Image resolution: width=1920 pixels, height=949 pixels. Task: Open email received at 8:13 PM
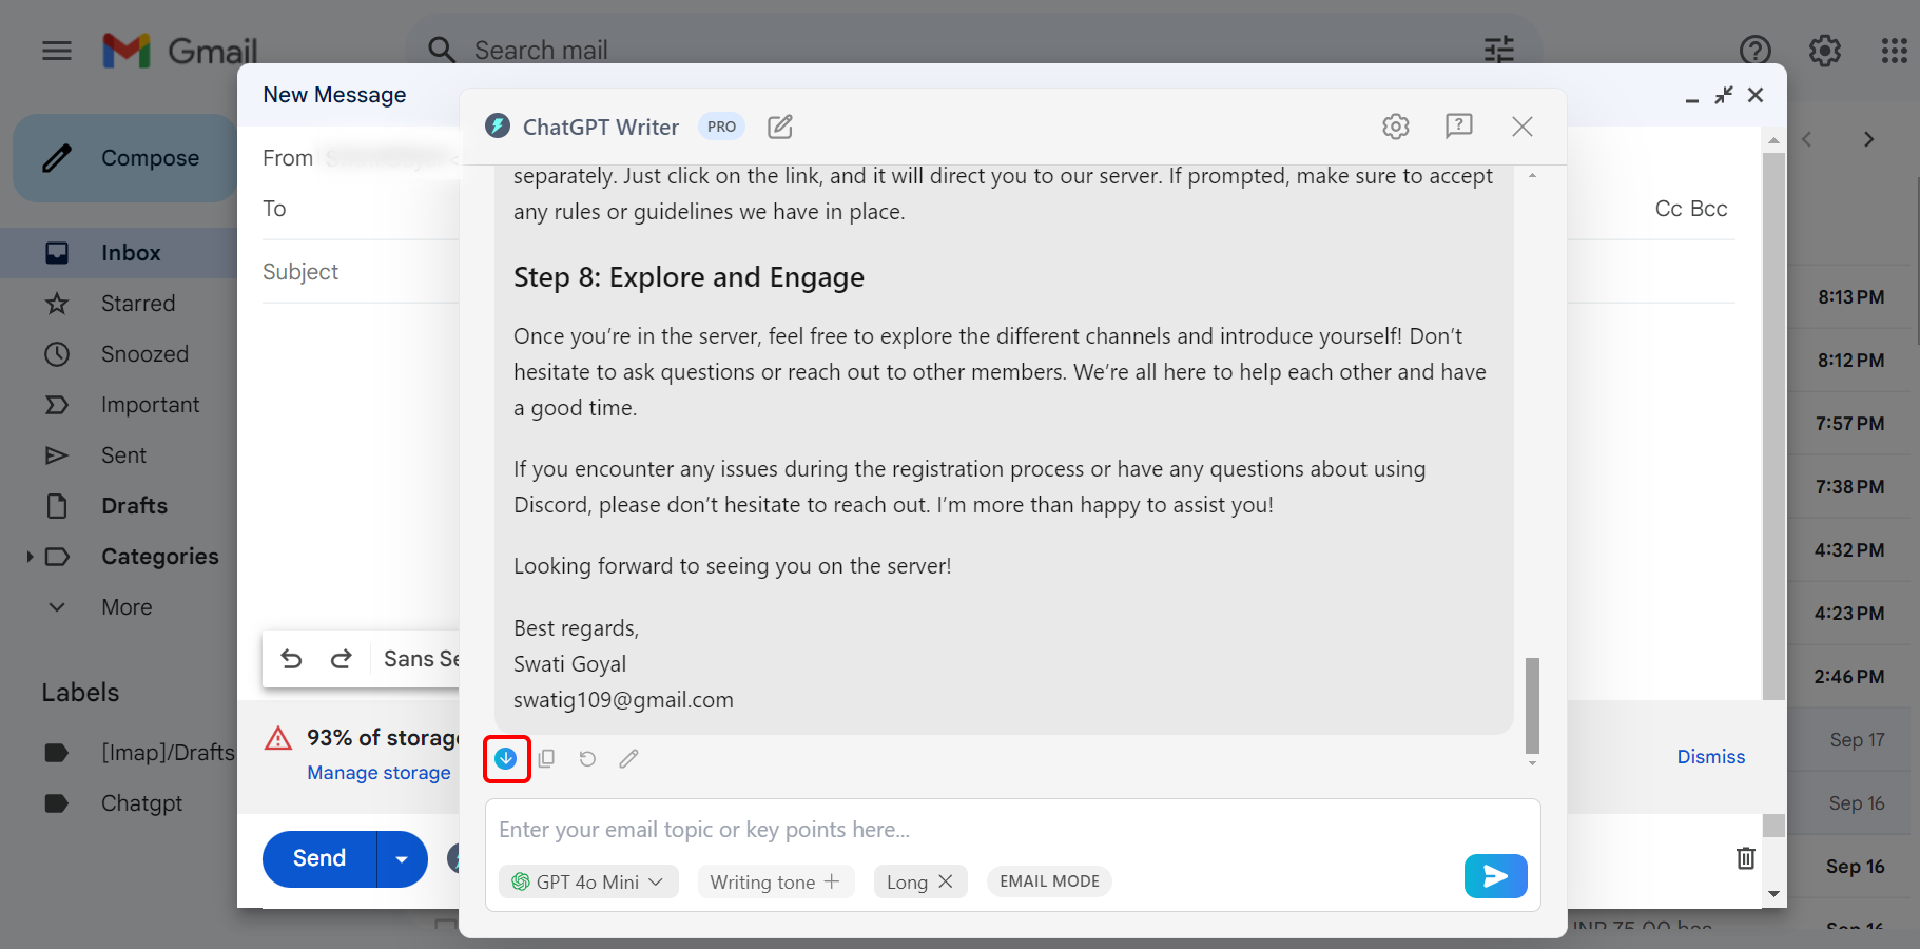click(x=1851, y=297)
